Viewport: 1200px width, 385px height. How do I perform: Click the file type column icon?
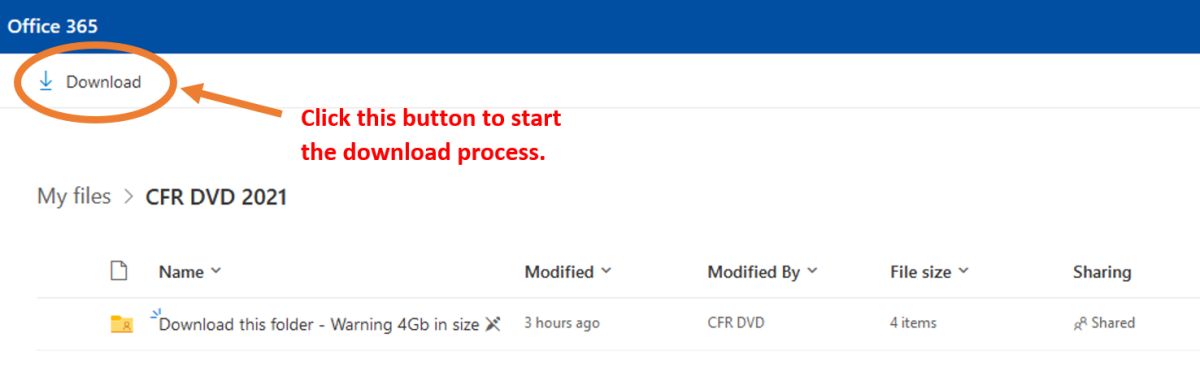coord(119,271)
